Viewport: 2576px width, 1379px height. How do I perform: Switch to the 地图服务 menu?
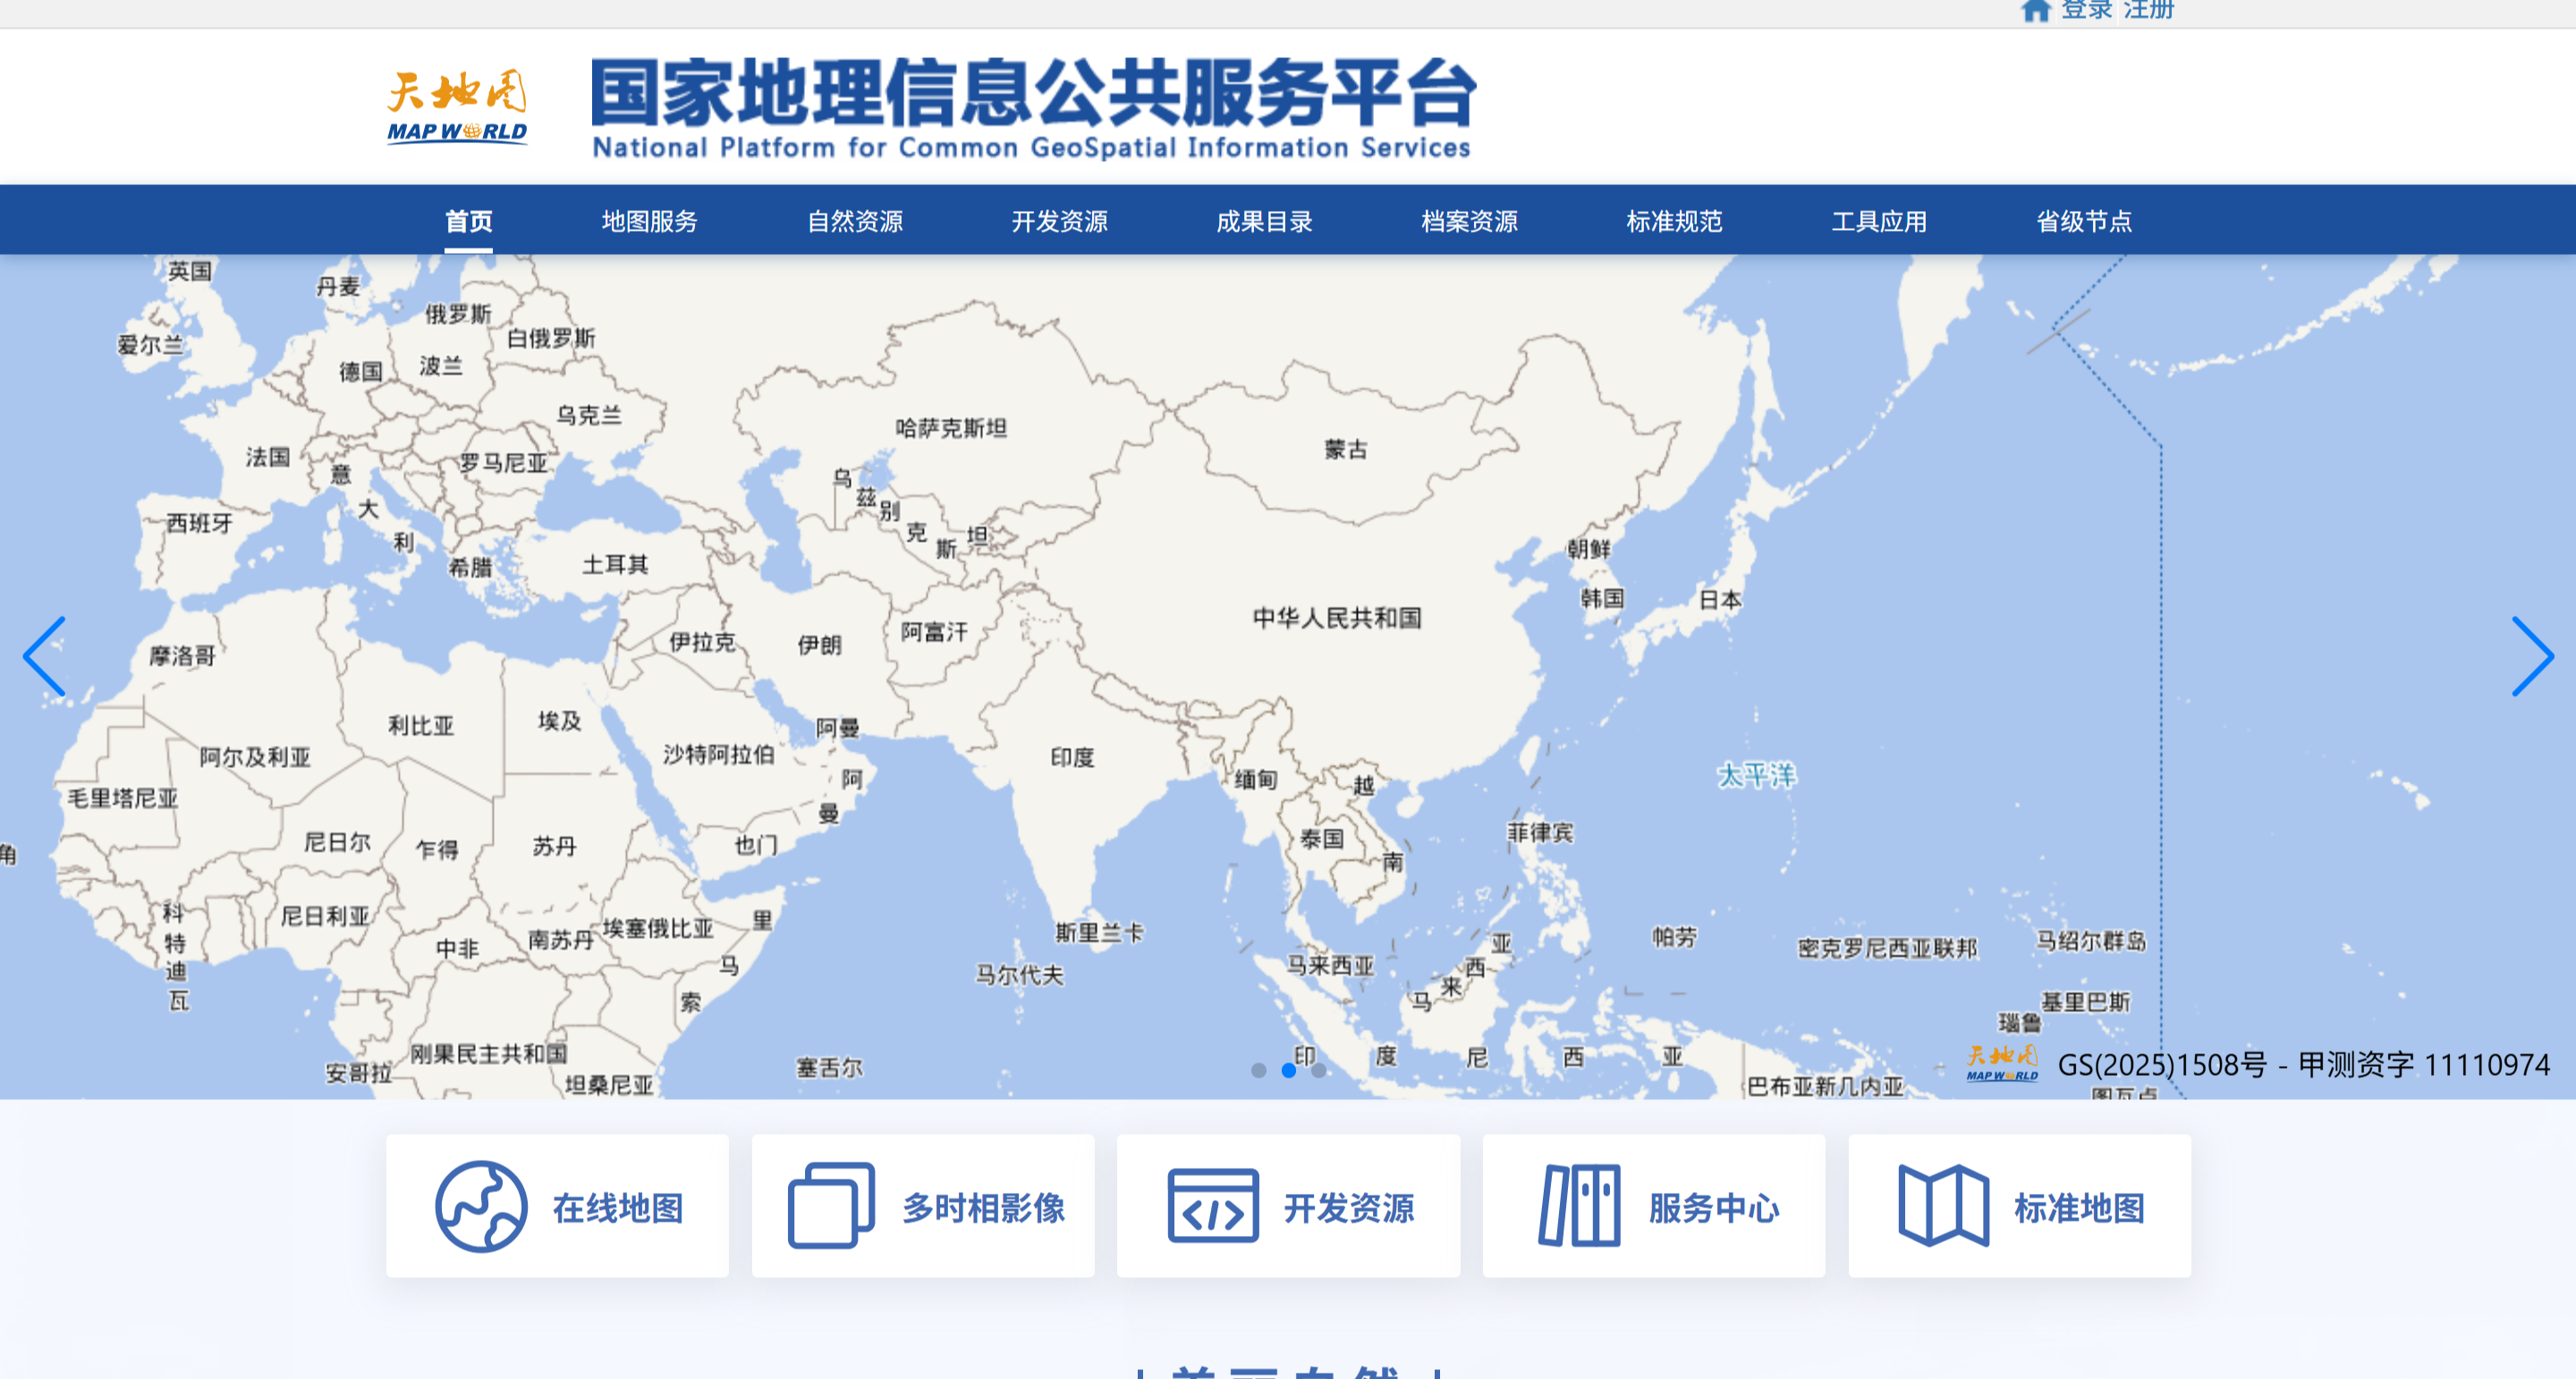(649, 221)
